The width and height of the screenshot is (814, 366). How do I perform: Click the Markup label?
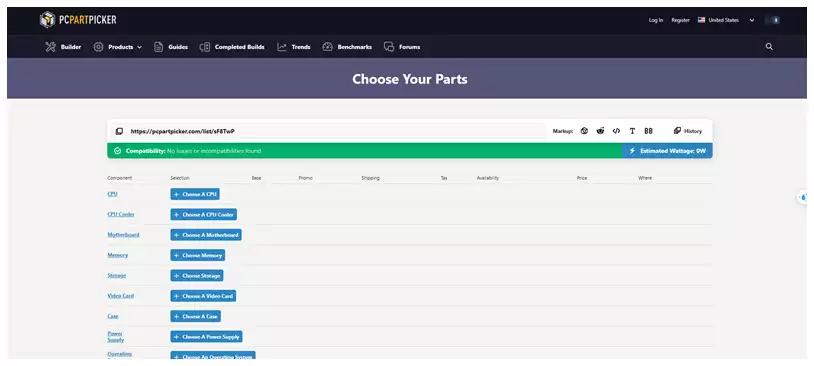[x=563, y=131]
